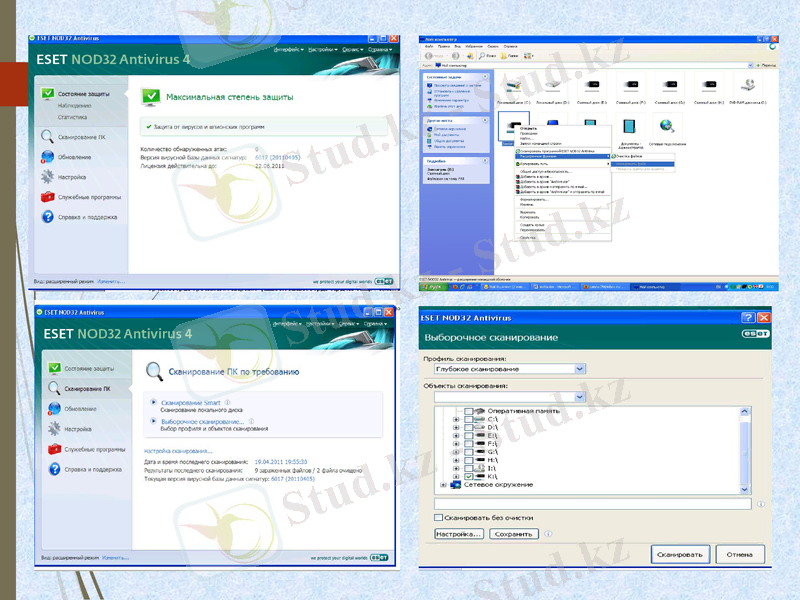
Task: Click the scan objects list vertical scrollbar
Action: click(x=745, y=450)
